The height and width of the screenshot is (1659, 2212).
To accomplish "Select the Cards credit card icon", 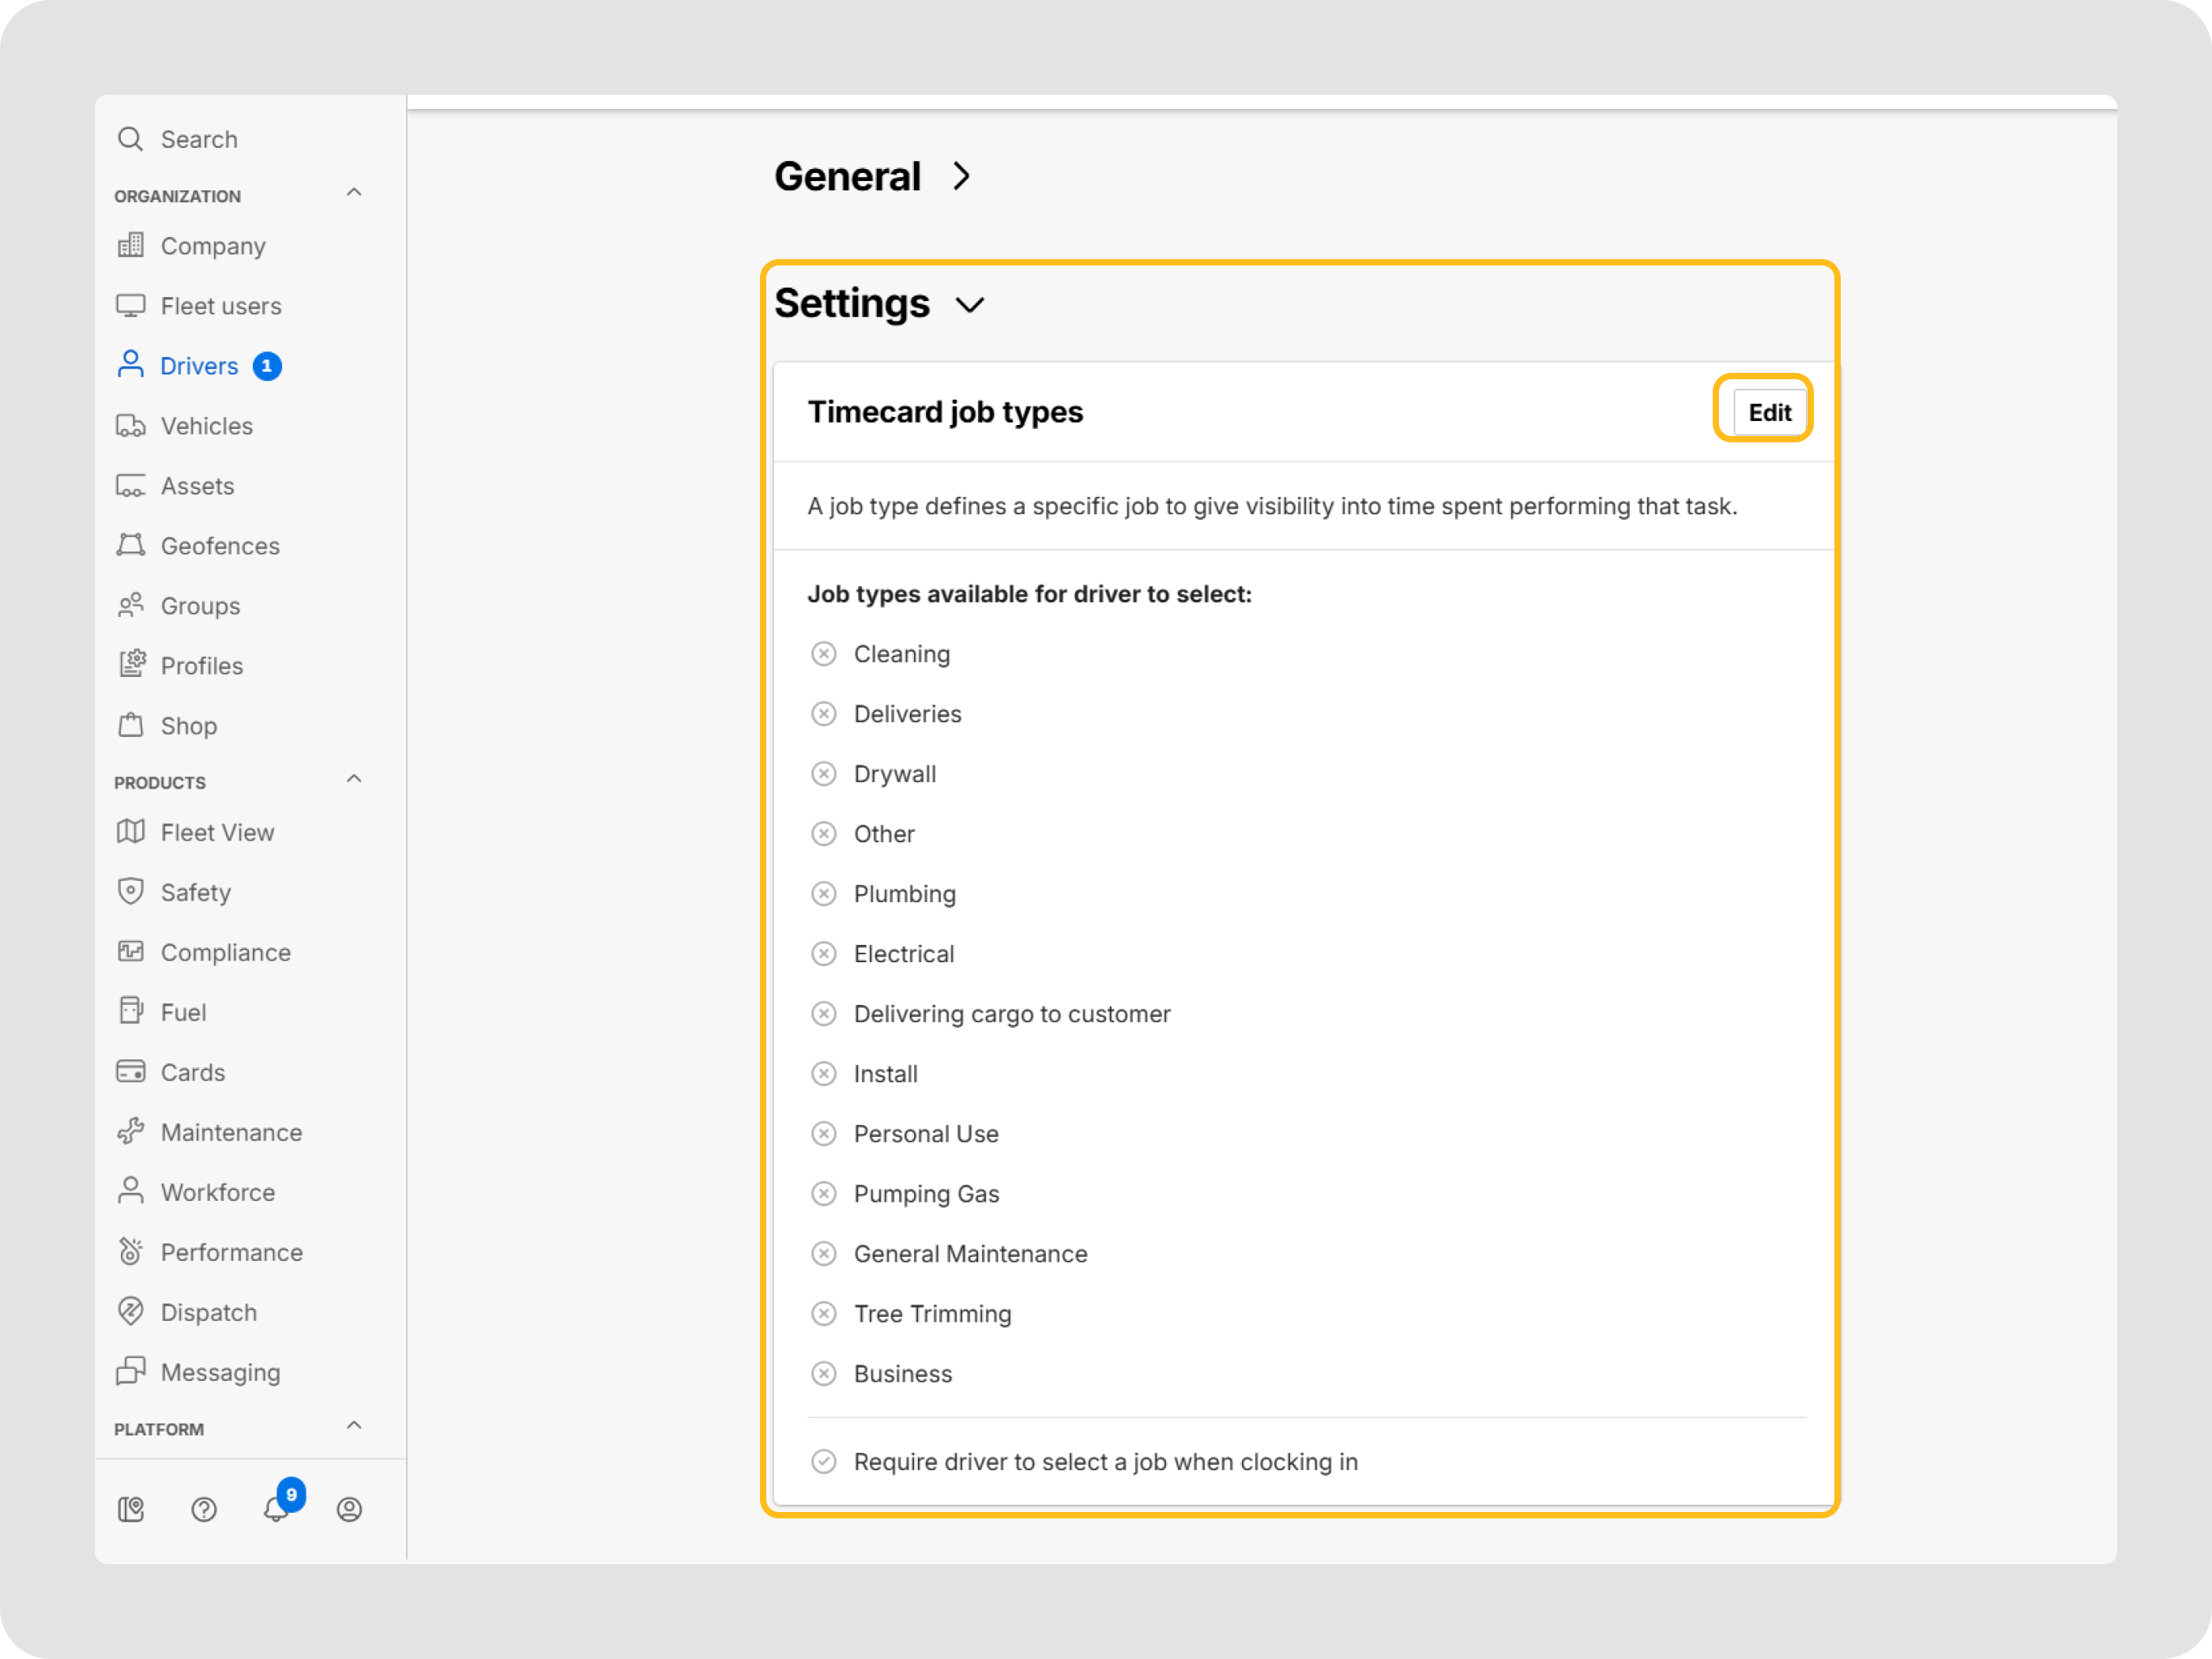I will (130, 1072).
